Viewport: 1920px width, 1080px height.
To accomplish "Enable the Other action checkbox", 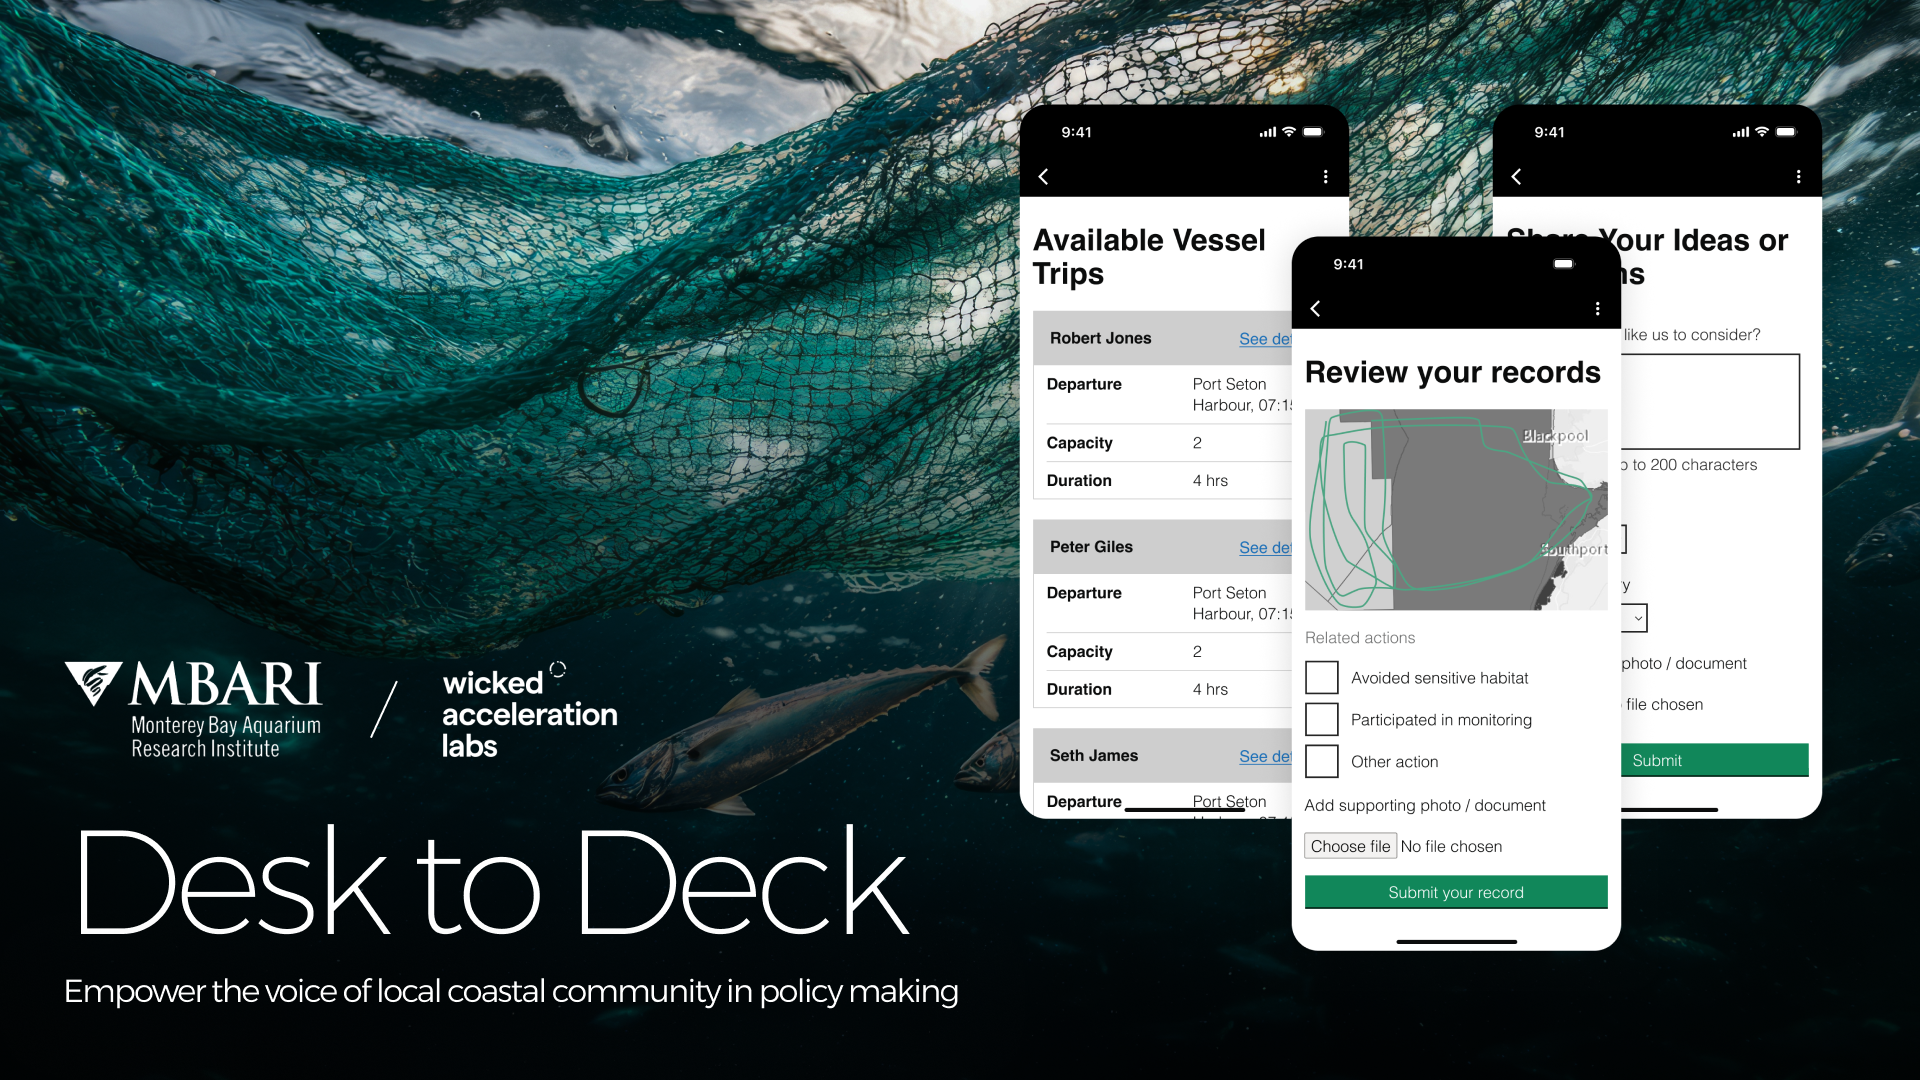I will [x=1322, y=762].
